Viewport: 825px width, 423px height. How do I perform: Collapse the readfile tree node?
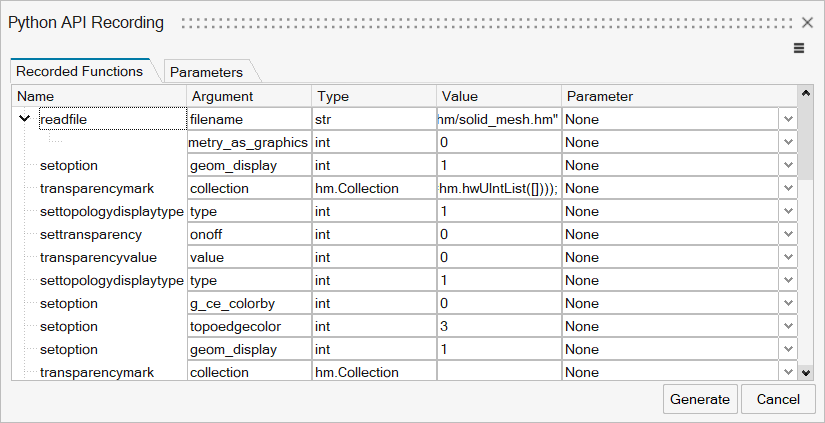[x=25, y=119]
